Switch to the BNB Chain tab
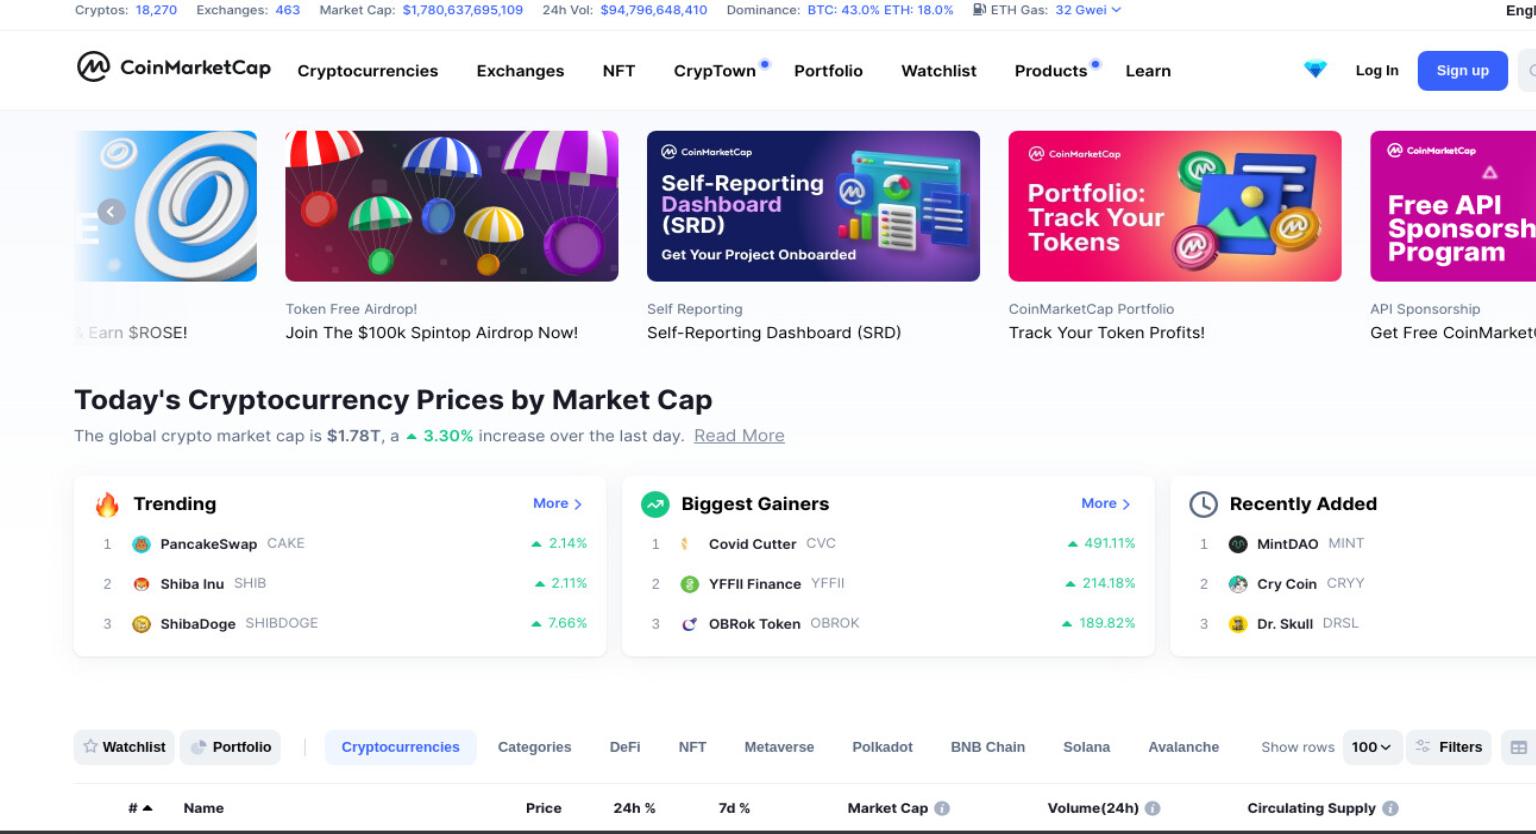 pos(987,747)
